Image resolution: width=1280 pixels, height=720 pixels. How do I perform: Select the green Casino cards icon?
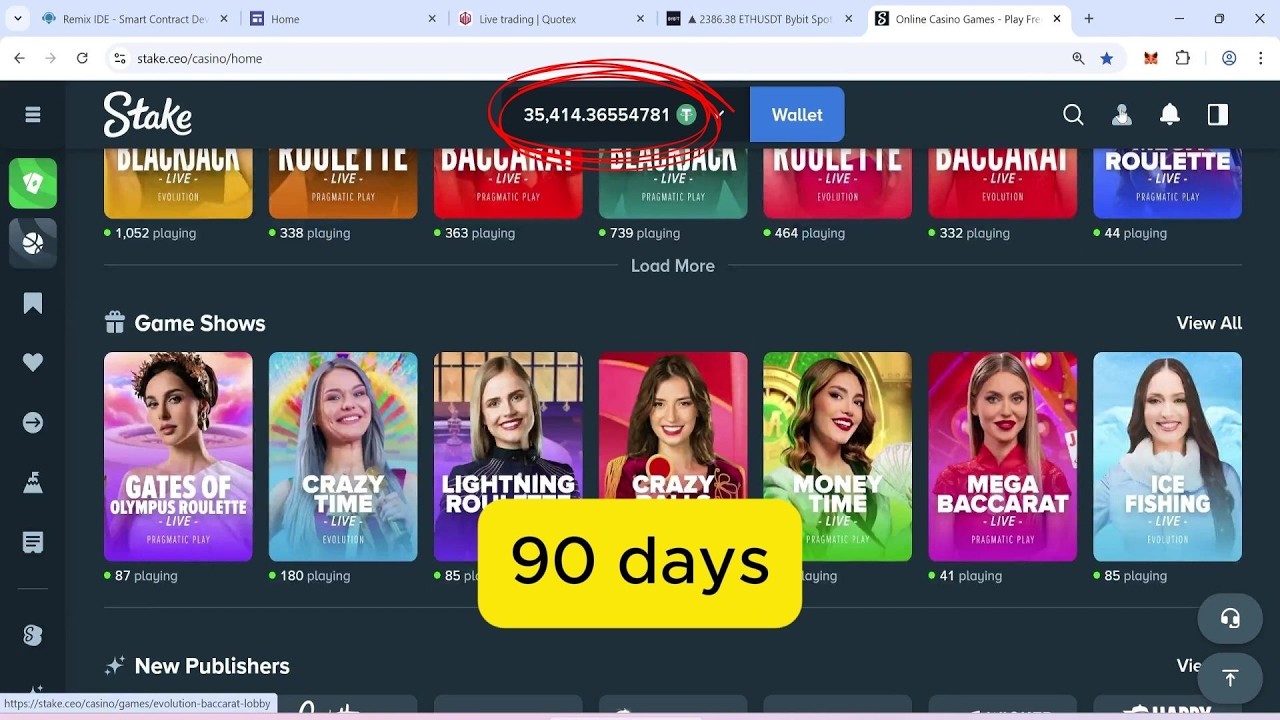tap(33, 183)
